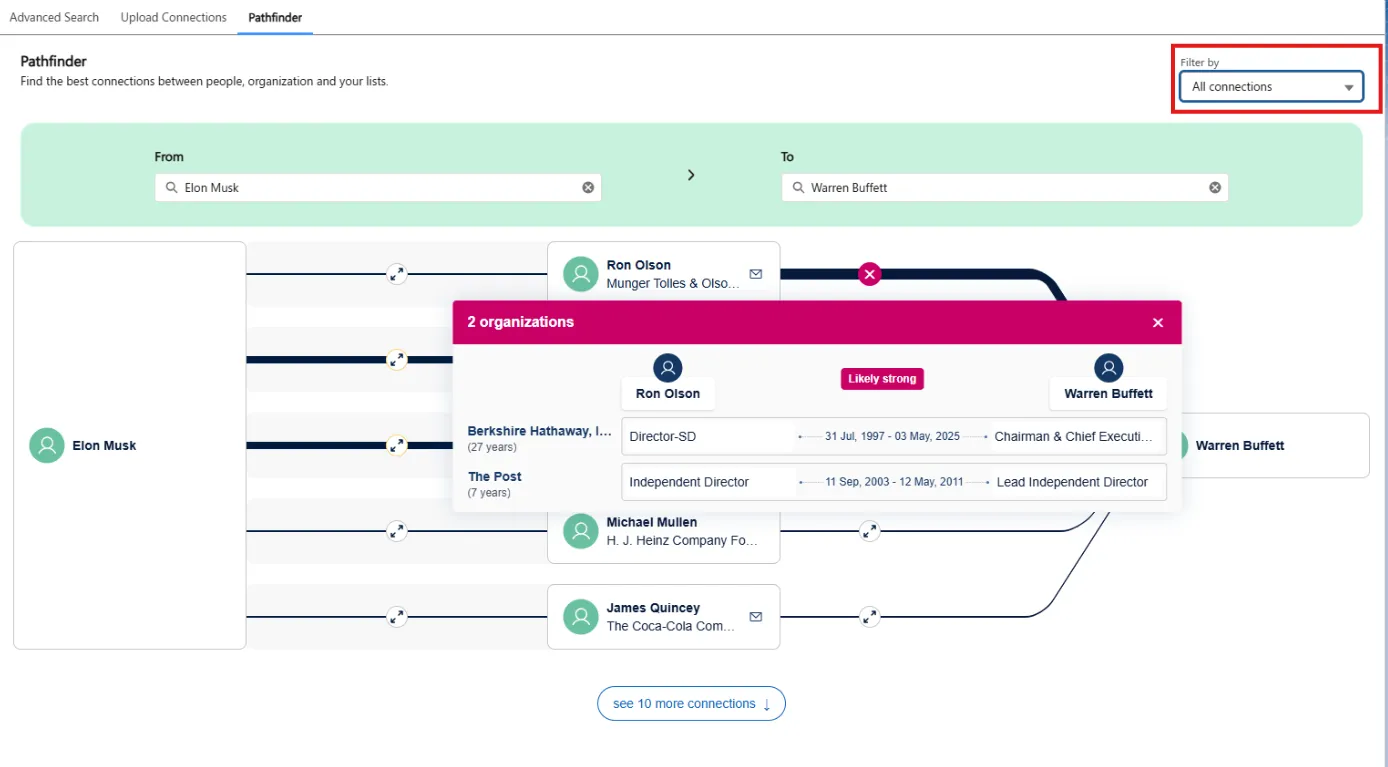
Task: Select the Pathfinder tab
Action: (275, 17)
